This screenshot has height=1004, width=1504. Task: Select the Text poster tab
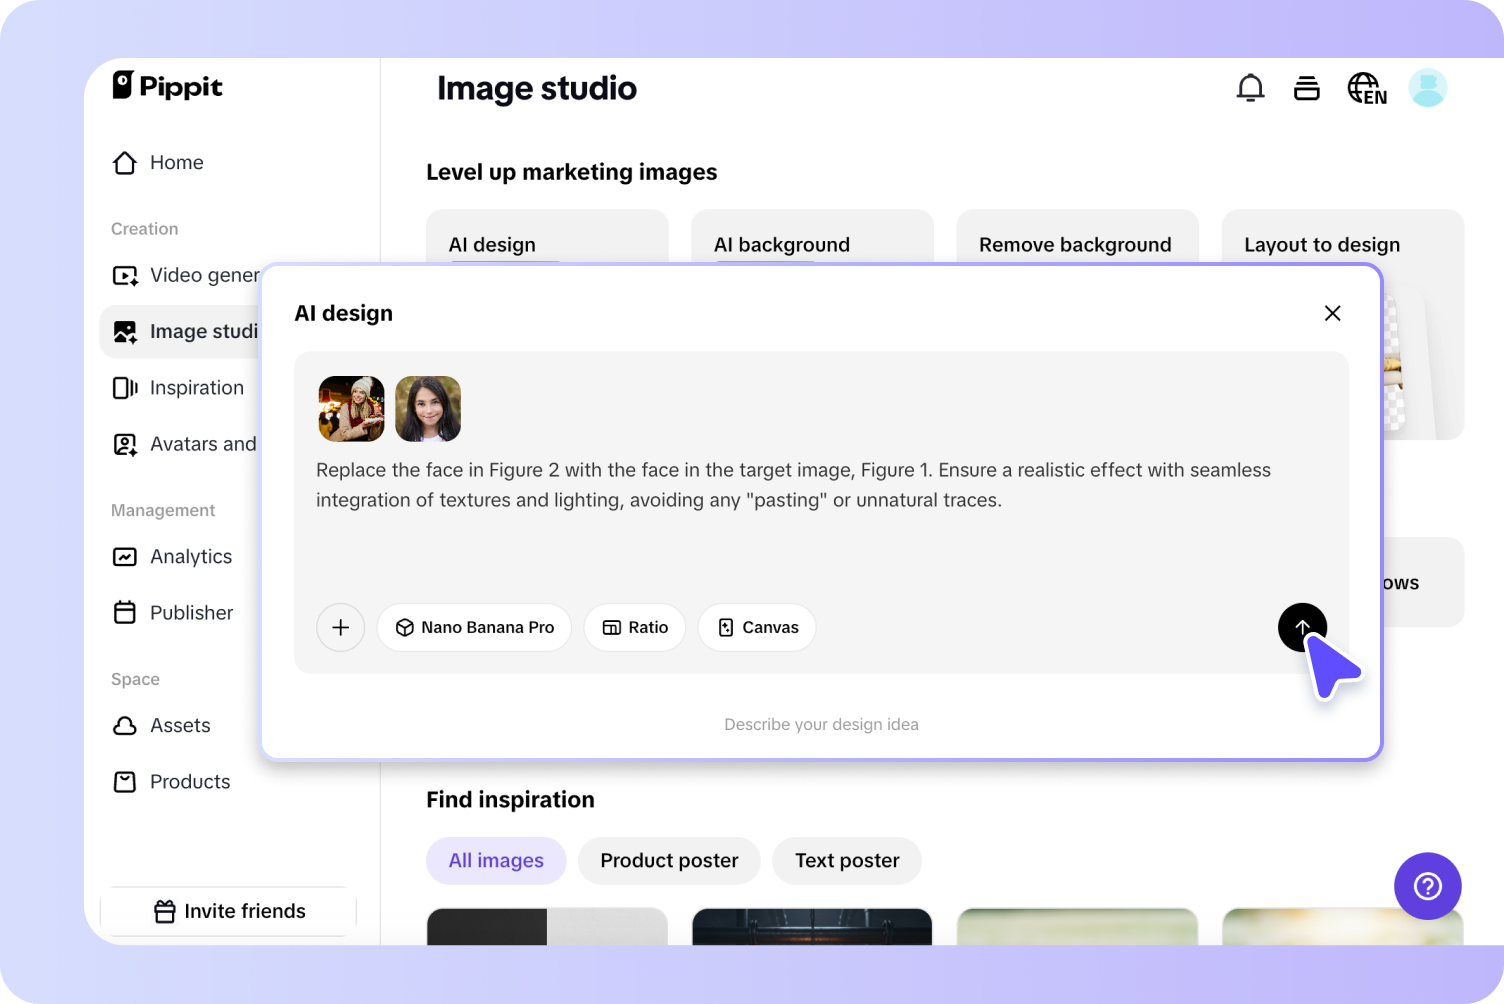(846, 860)
